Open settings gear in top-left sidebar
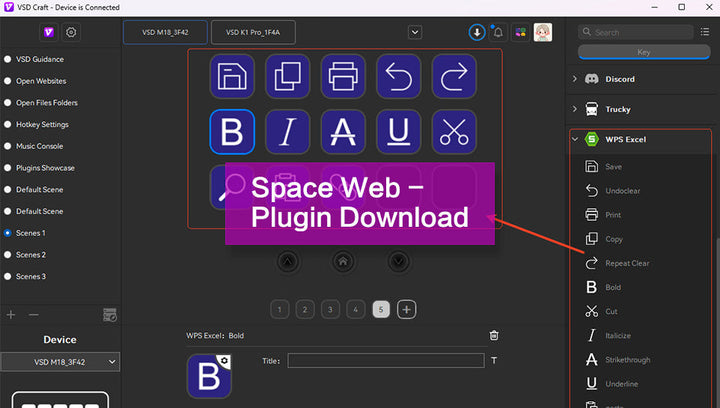 pyautogui.click(x=71, y=33)
